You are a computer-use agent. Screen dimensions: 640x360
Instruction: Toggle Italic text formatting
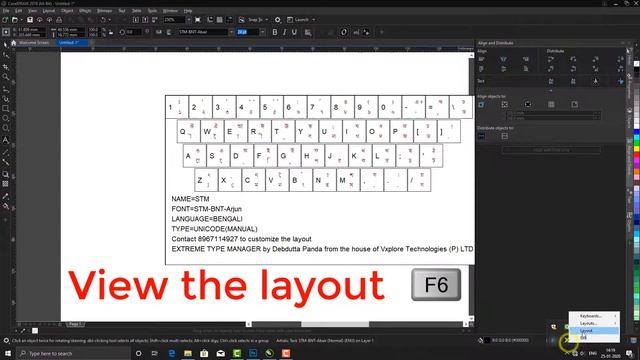(284, 32)
